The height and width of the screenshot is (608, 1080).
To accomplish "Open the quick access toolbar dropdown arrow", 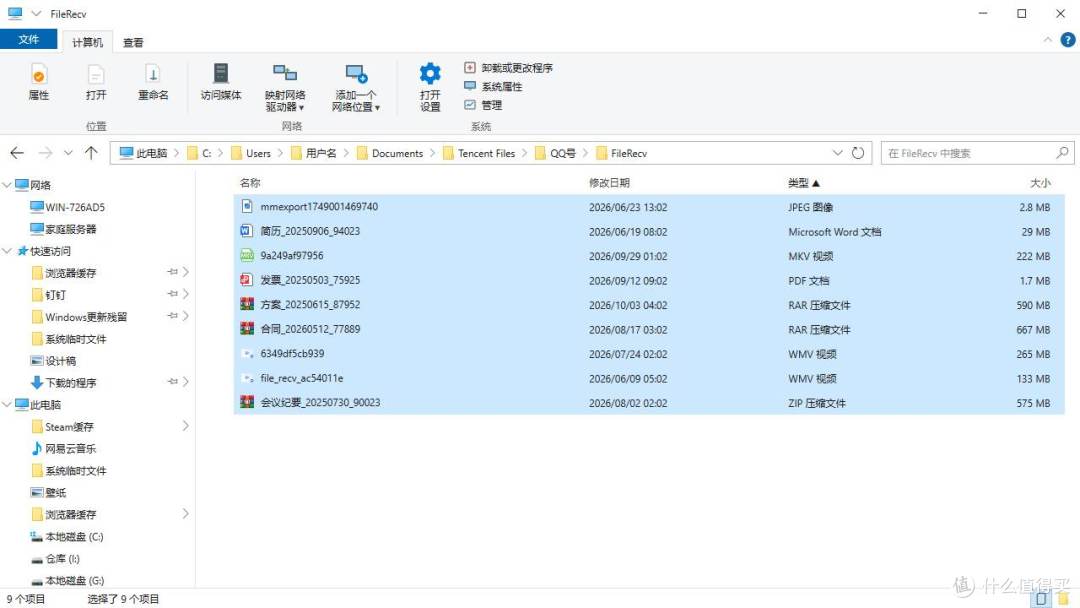I will [36, 13].
